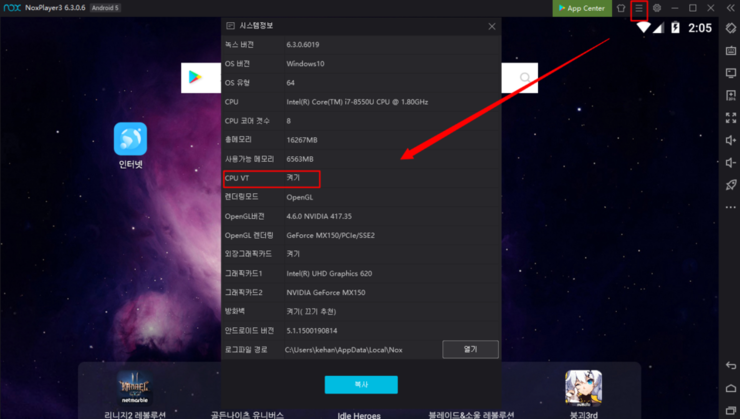The width and height of the screenshot is (740, 419).
Task: Click the NVIDIA GeForce MX150 value
Action: coord(326,293)
